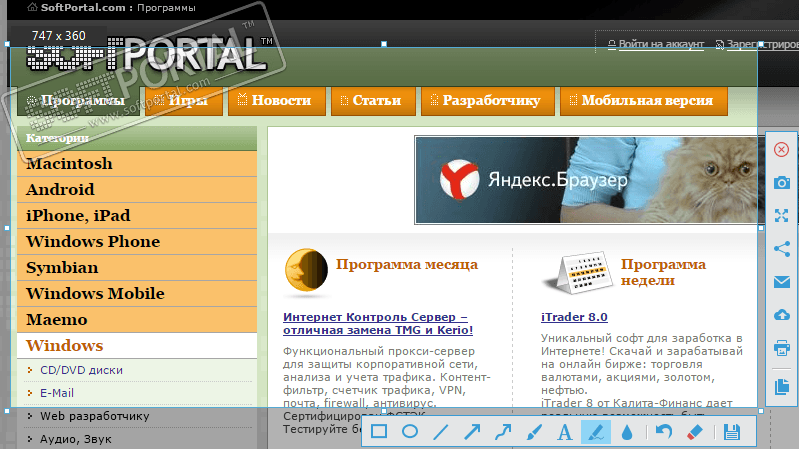Open Web разработчику subcategory

95,416
